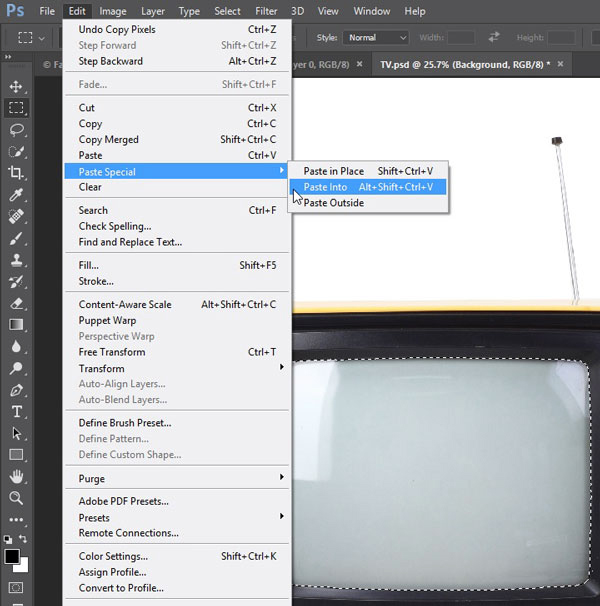This screenshot has height=606, width=600.
Task: Select the Horizontal Type tool
Action: [x=16, y=412]
